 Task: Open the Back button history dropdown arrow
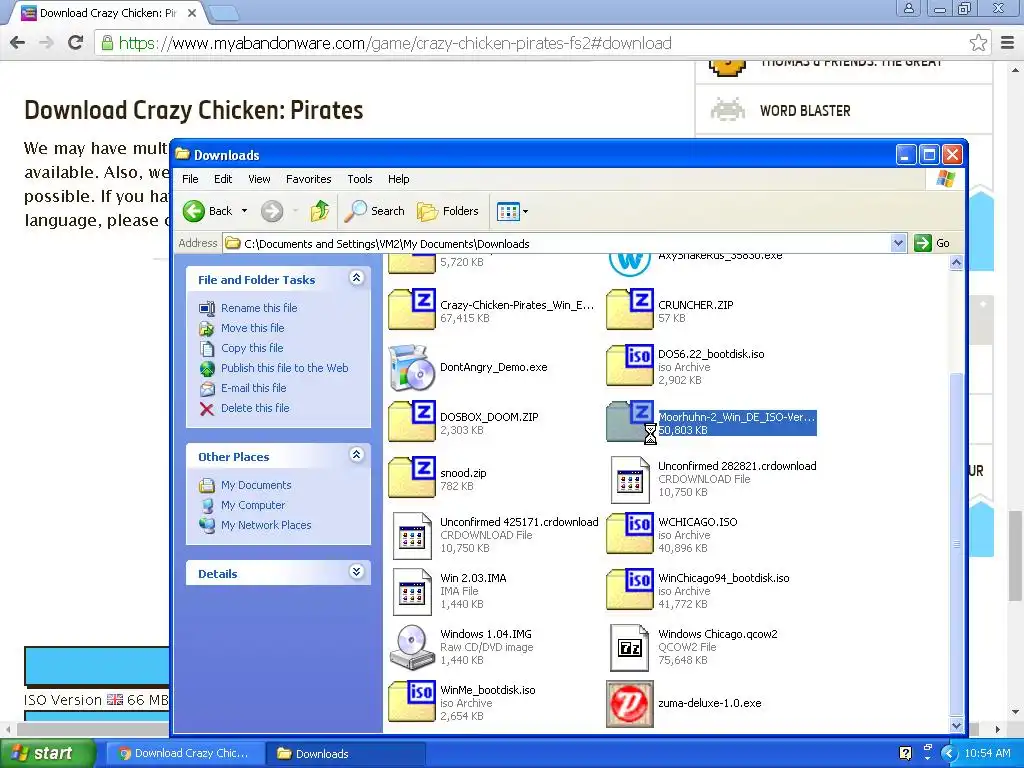pos(244,211)
